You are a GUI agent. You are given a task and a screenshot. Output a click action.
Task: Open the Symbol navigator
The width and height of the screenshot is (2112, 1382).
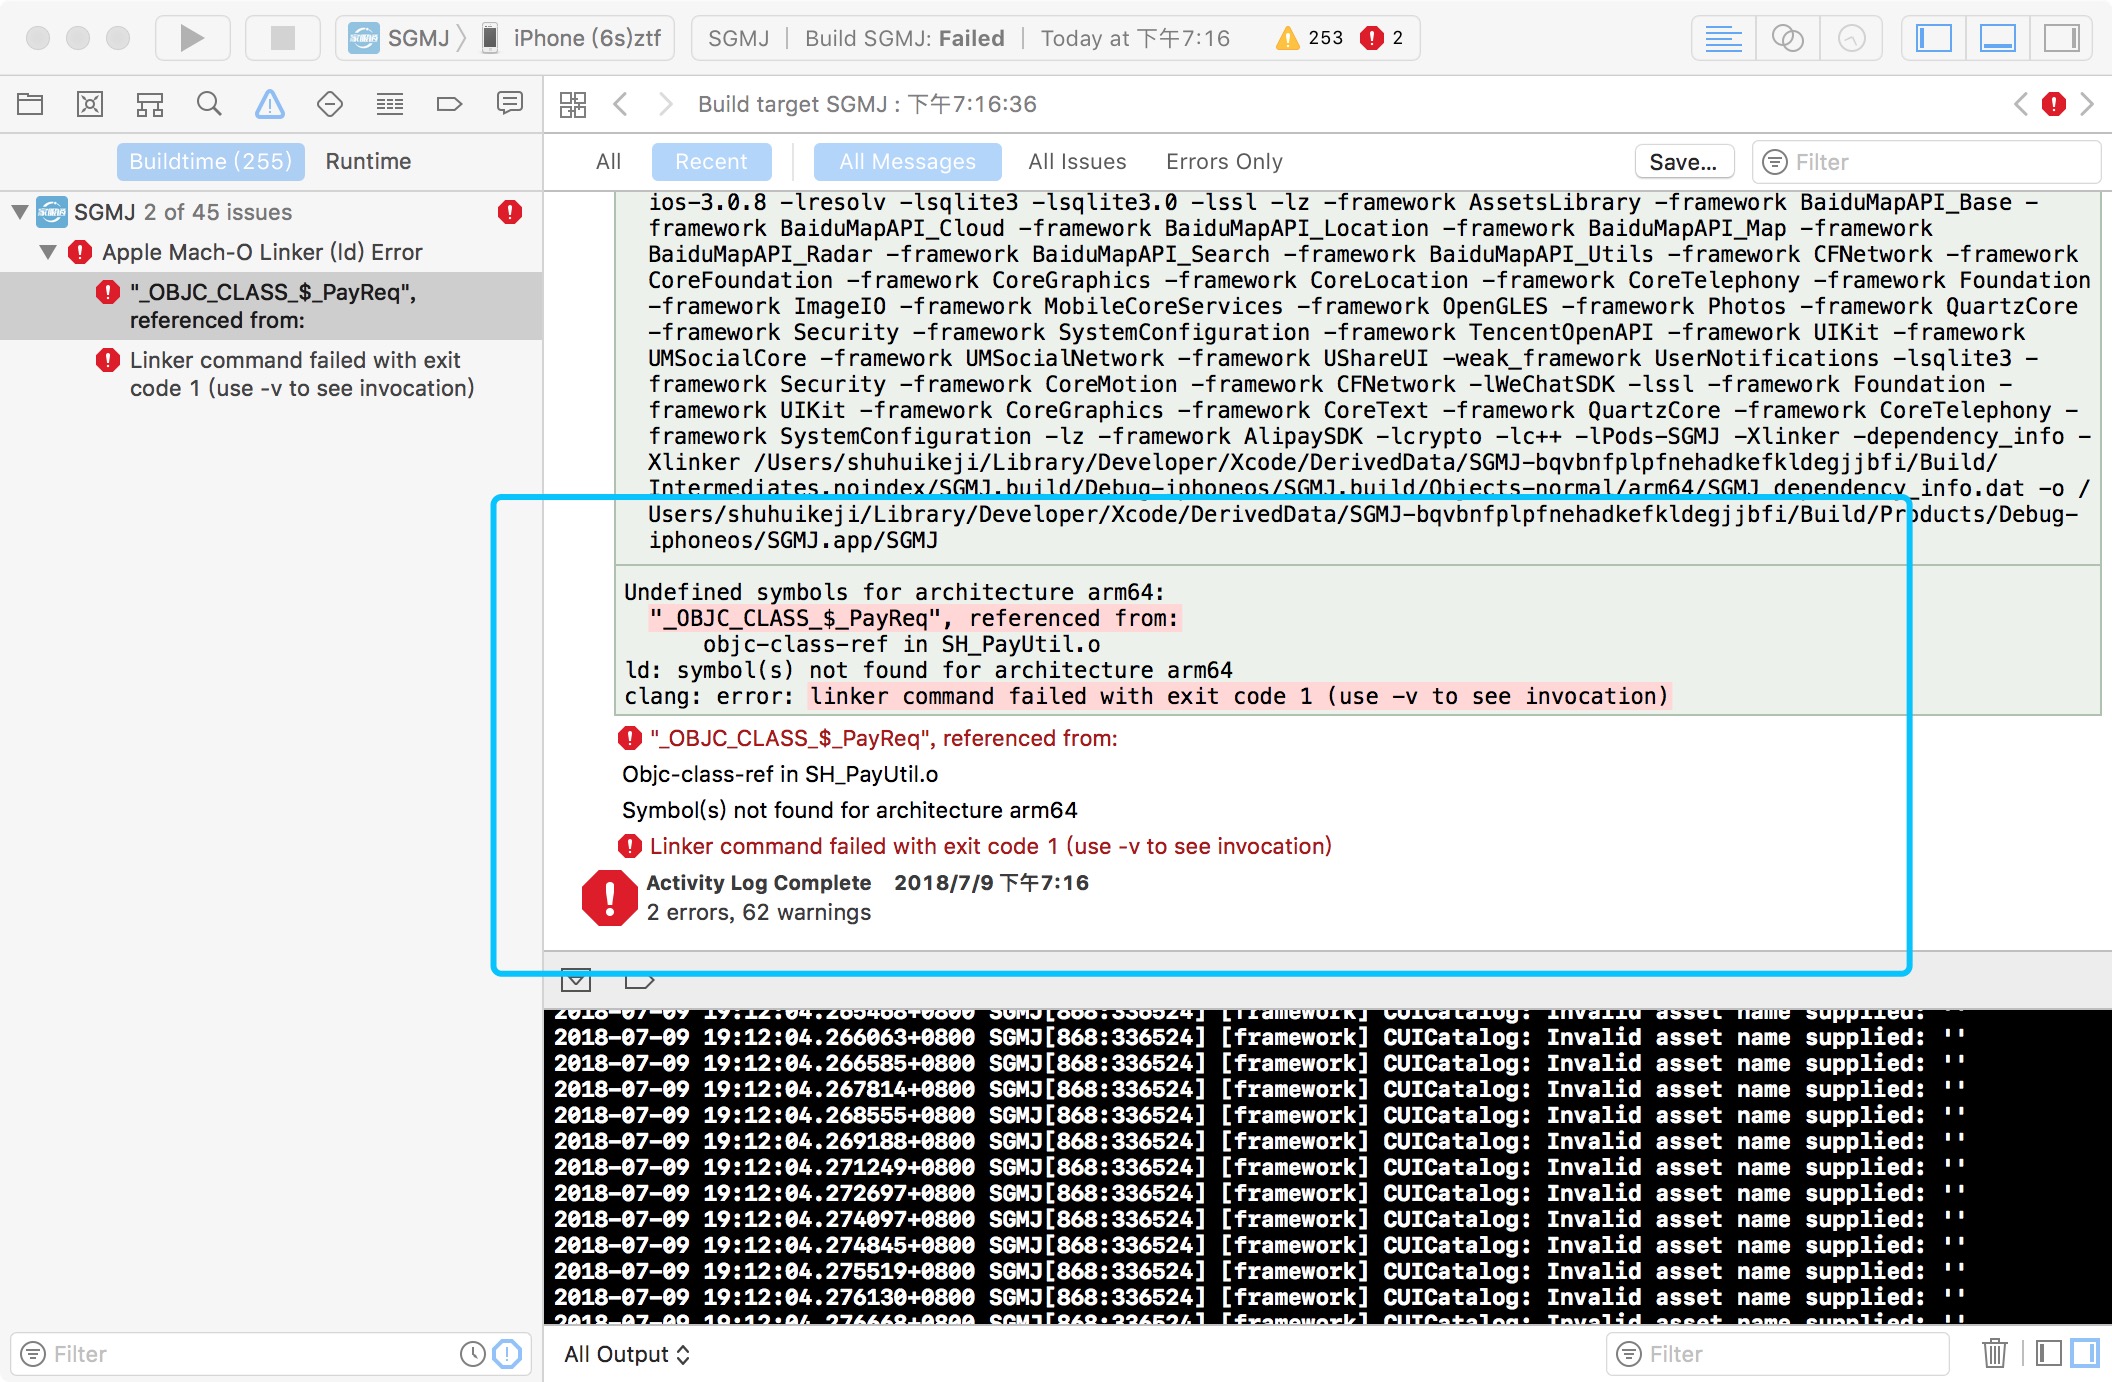(x=150, y=104)
